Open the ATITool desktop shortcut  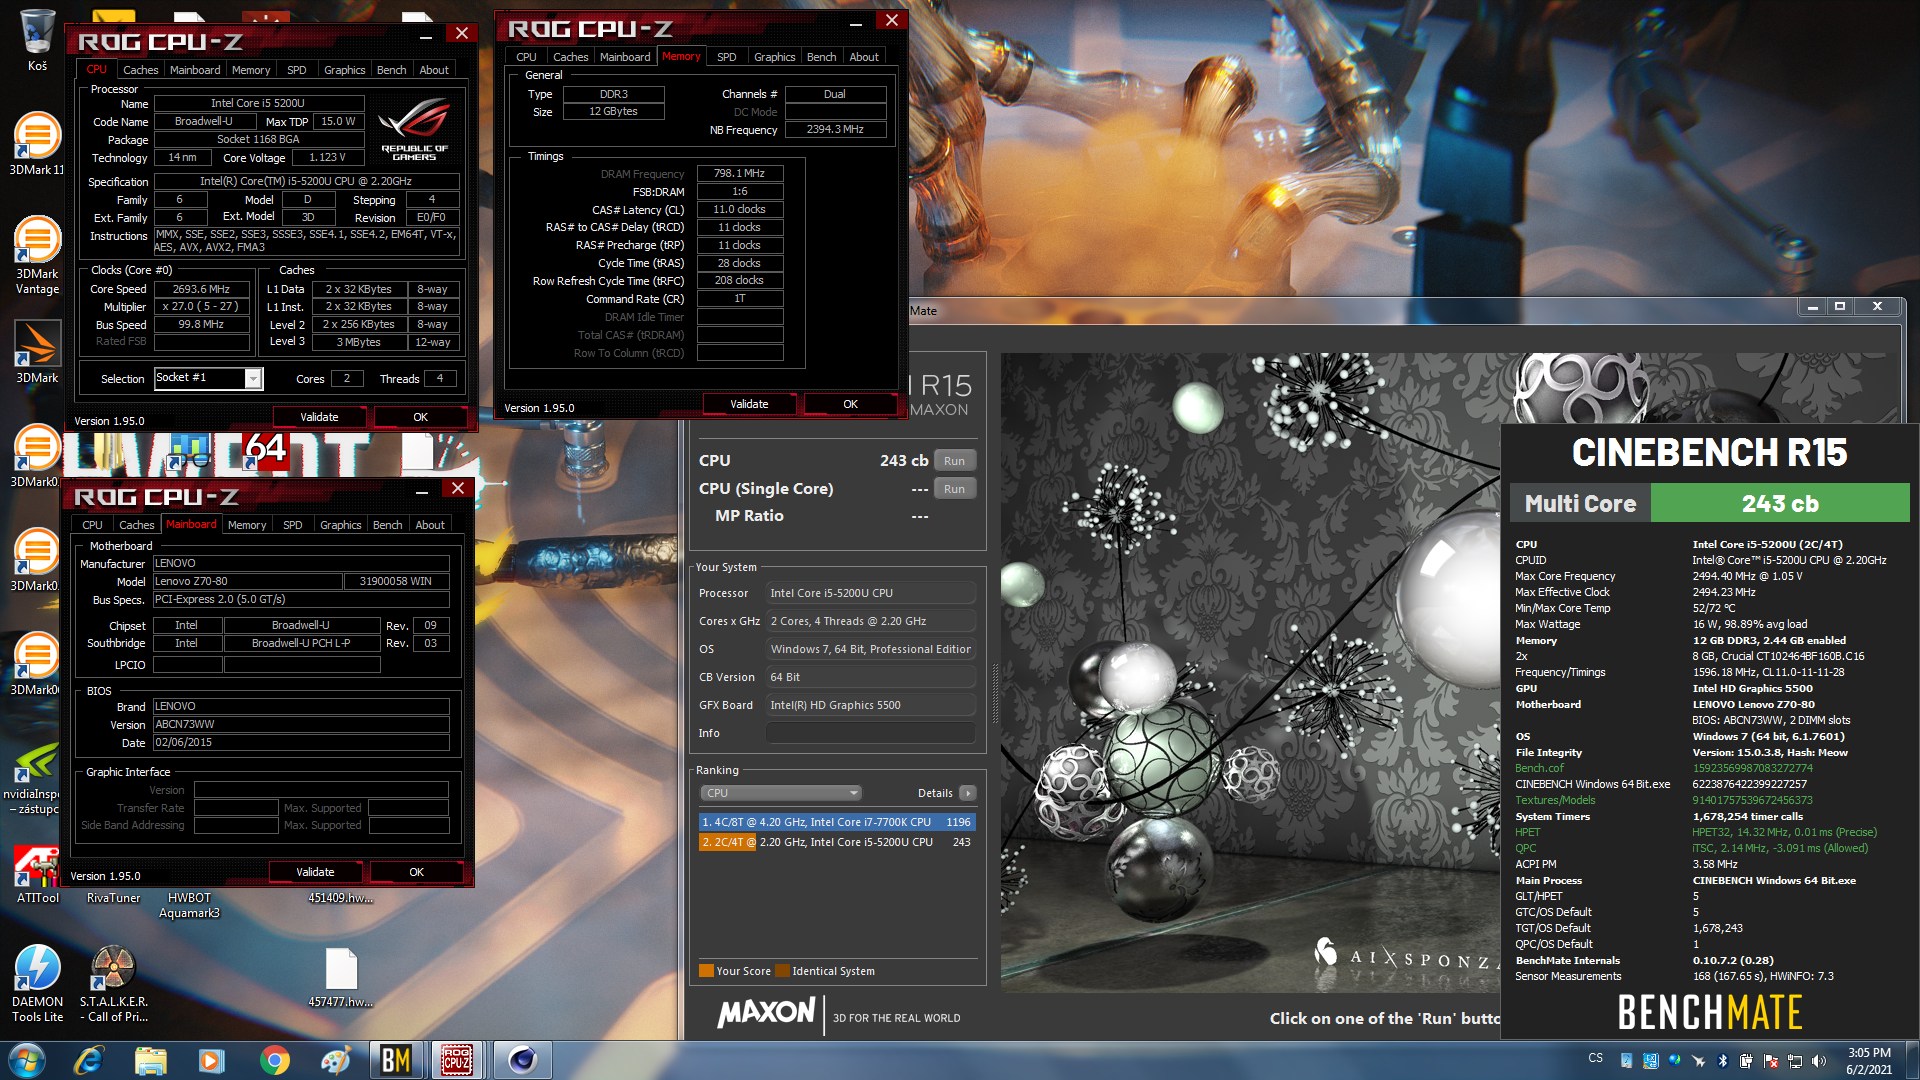click(x=37, y=875)
